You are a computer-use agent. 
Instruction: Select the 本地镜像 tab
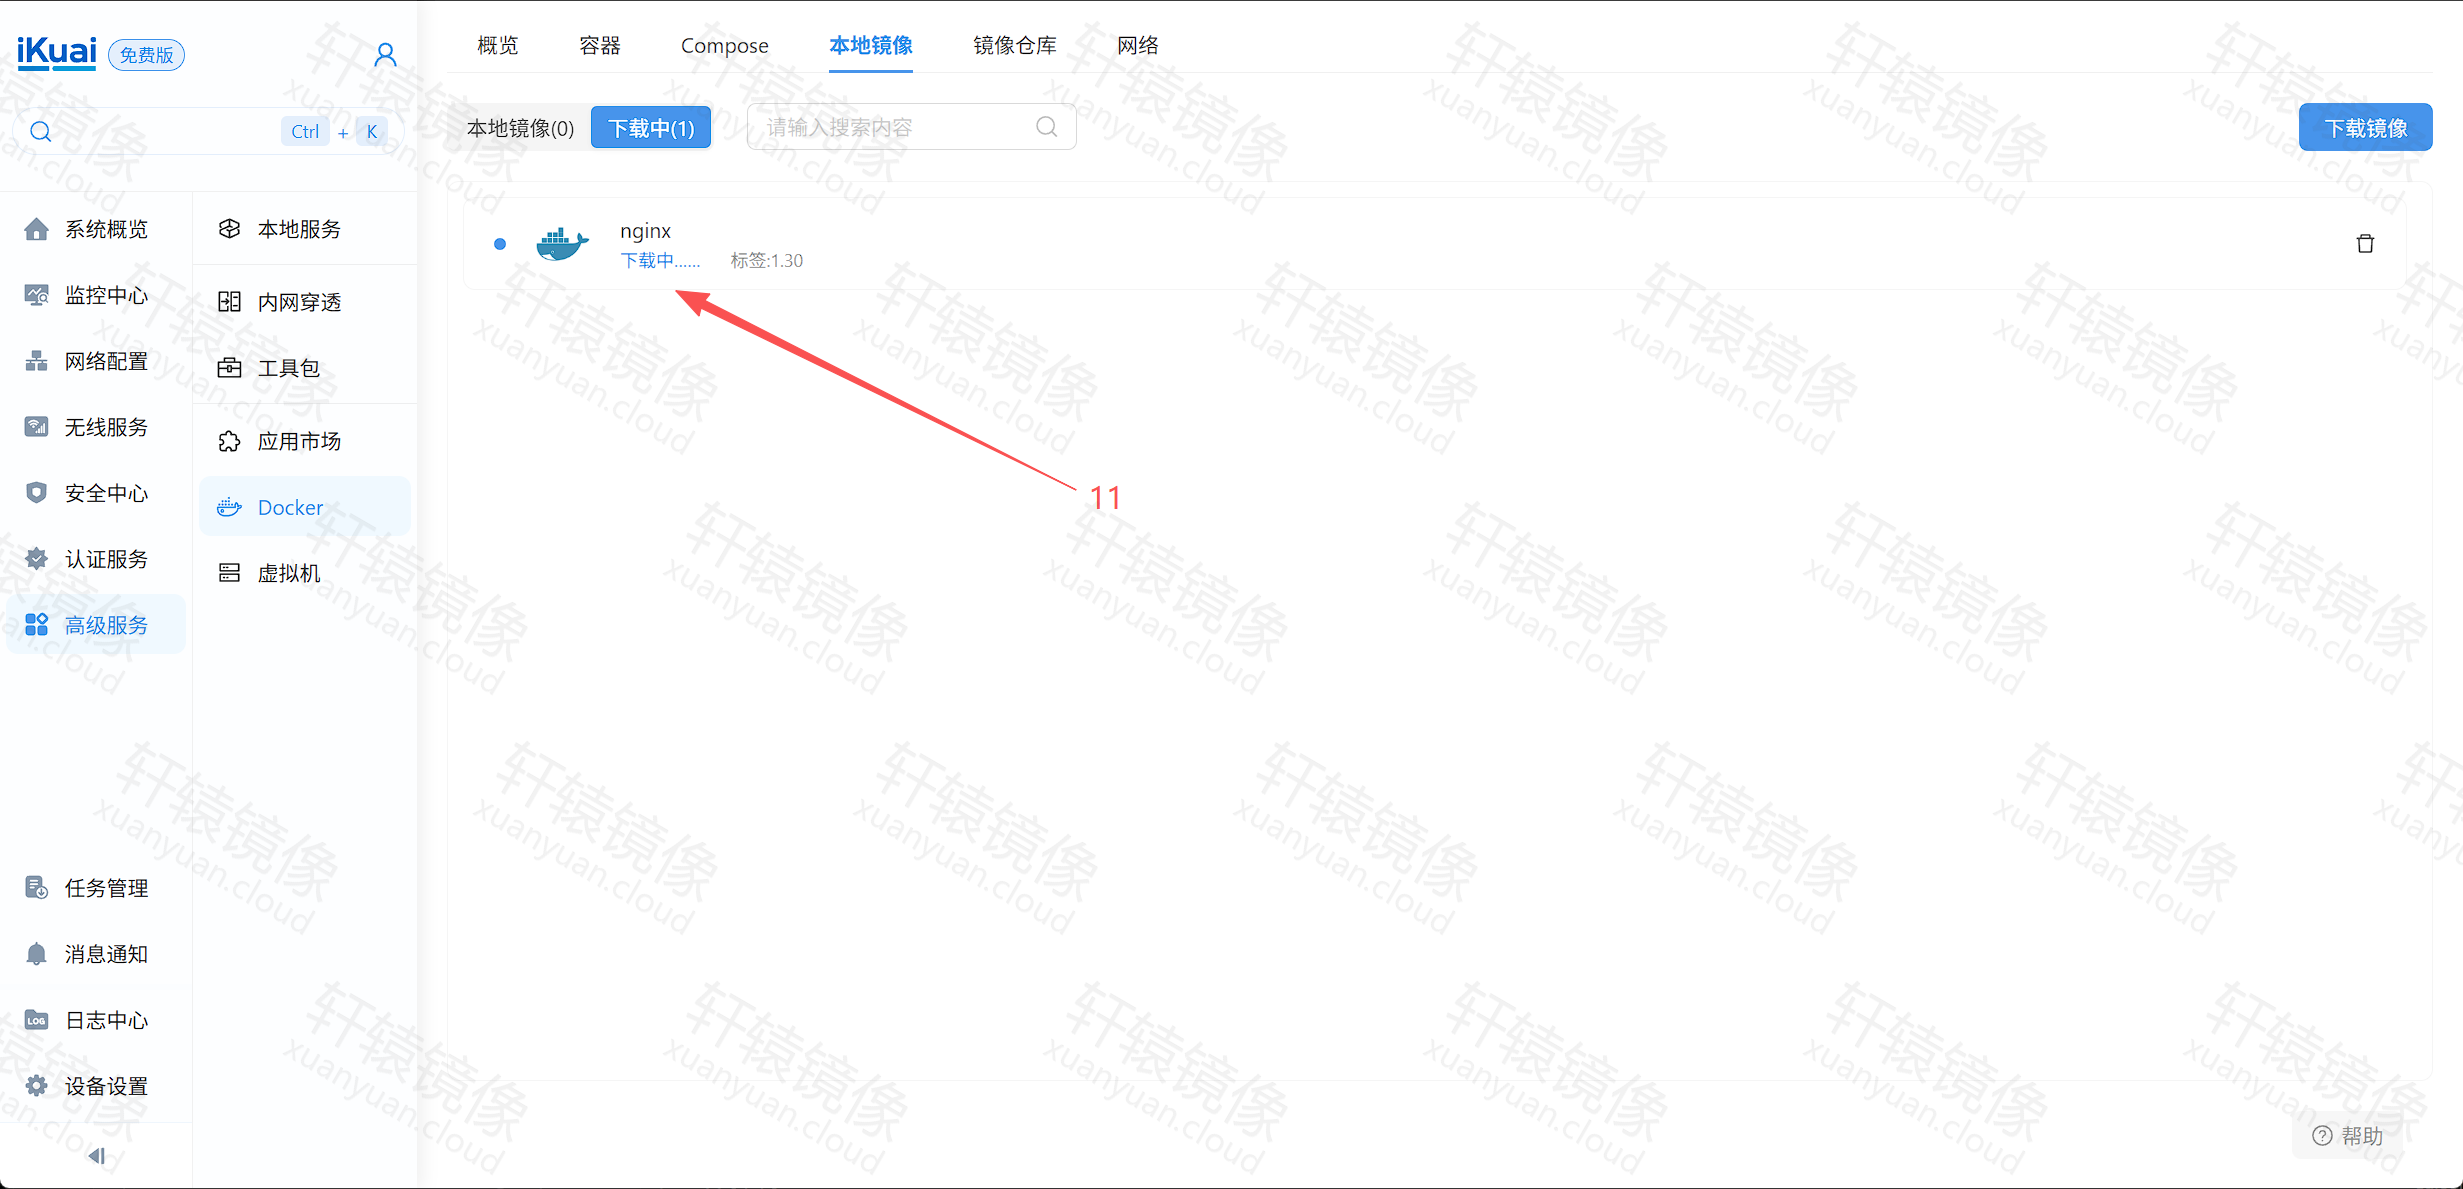(x=871, y=45)
